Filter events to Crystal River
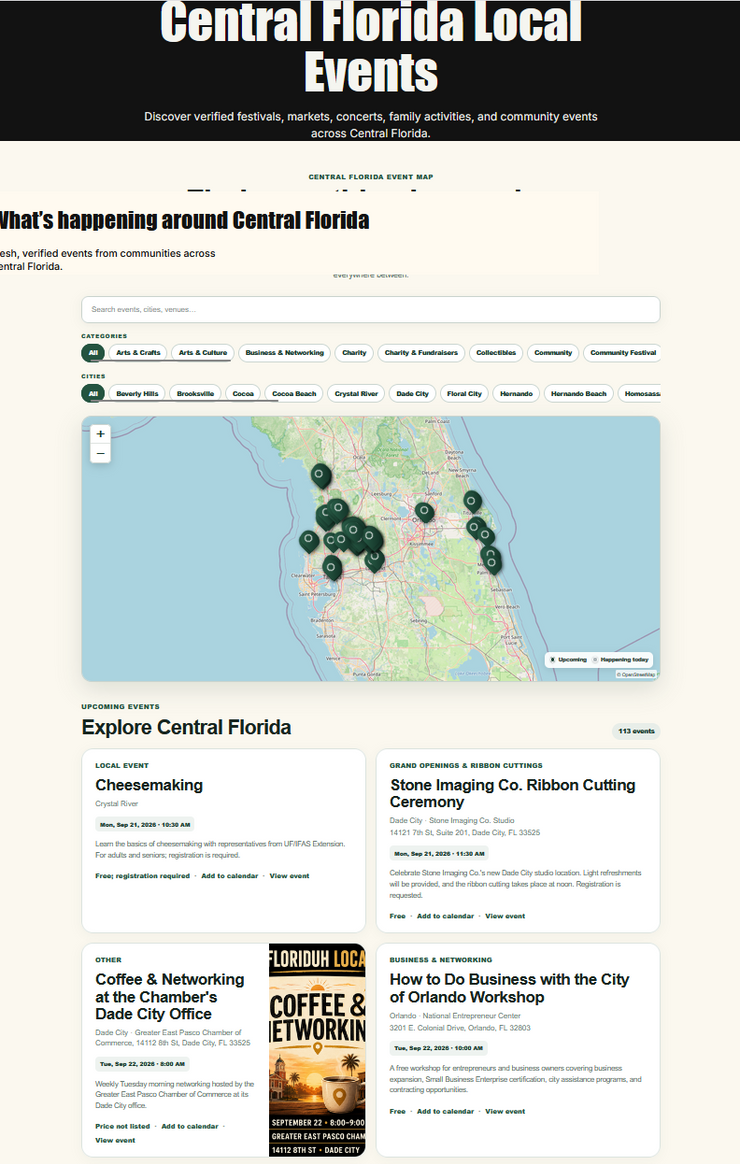The height and width of the screenshot is (1164, 740). coord(356,393)
